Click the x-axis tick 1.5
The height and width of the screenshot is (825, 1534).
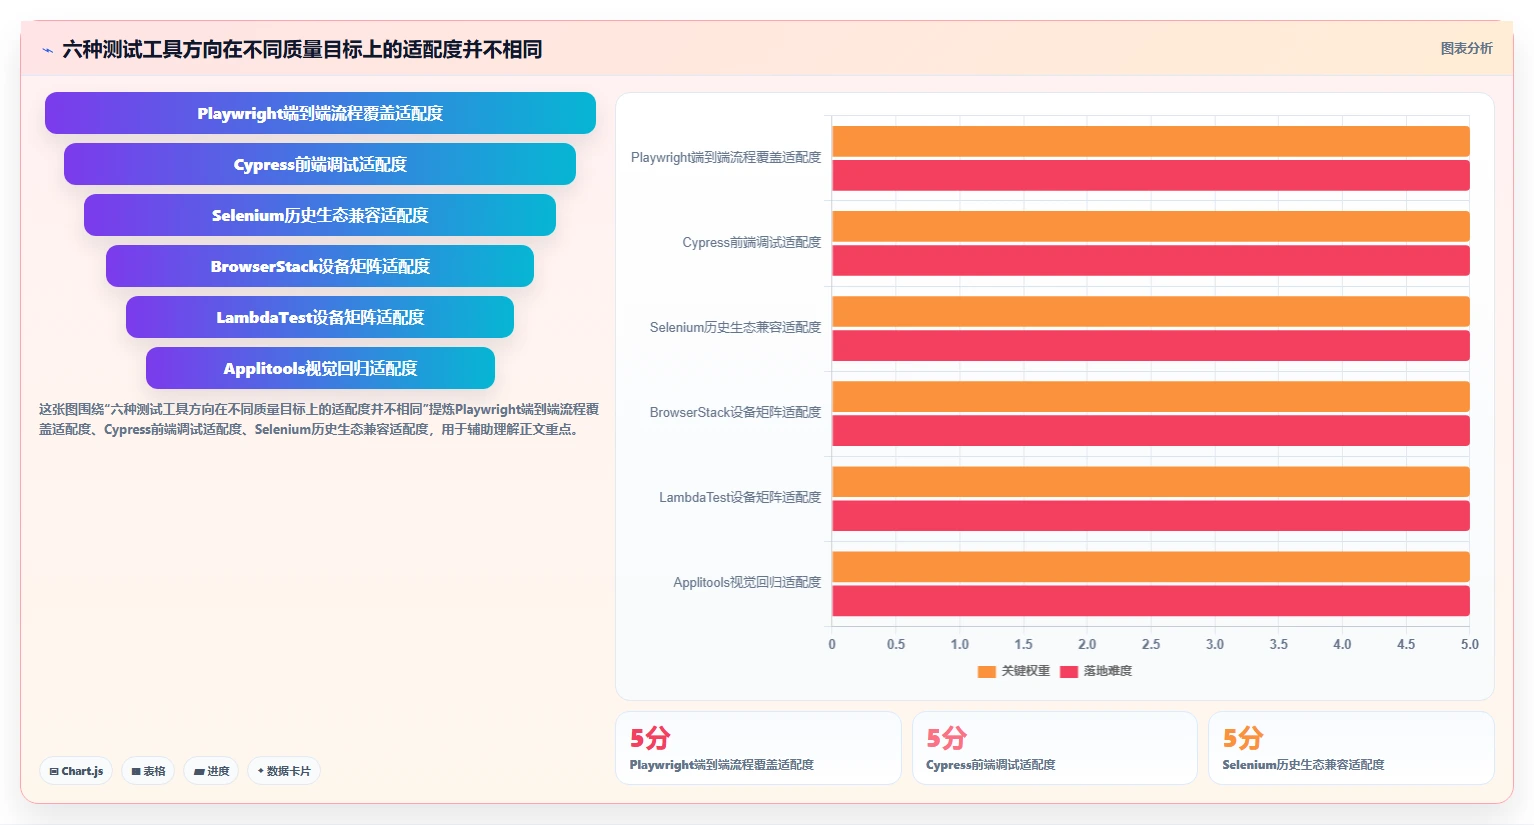pyautogui.click(x=1023, y=644)
